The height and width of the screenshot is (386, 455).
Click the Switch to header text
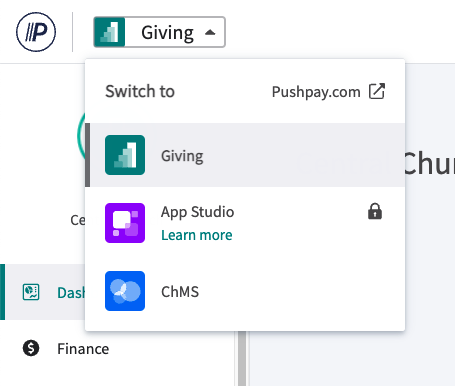tap(140, 91)
